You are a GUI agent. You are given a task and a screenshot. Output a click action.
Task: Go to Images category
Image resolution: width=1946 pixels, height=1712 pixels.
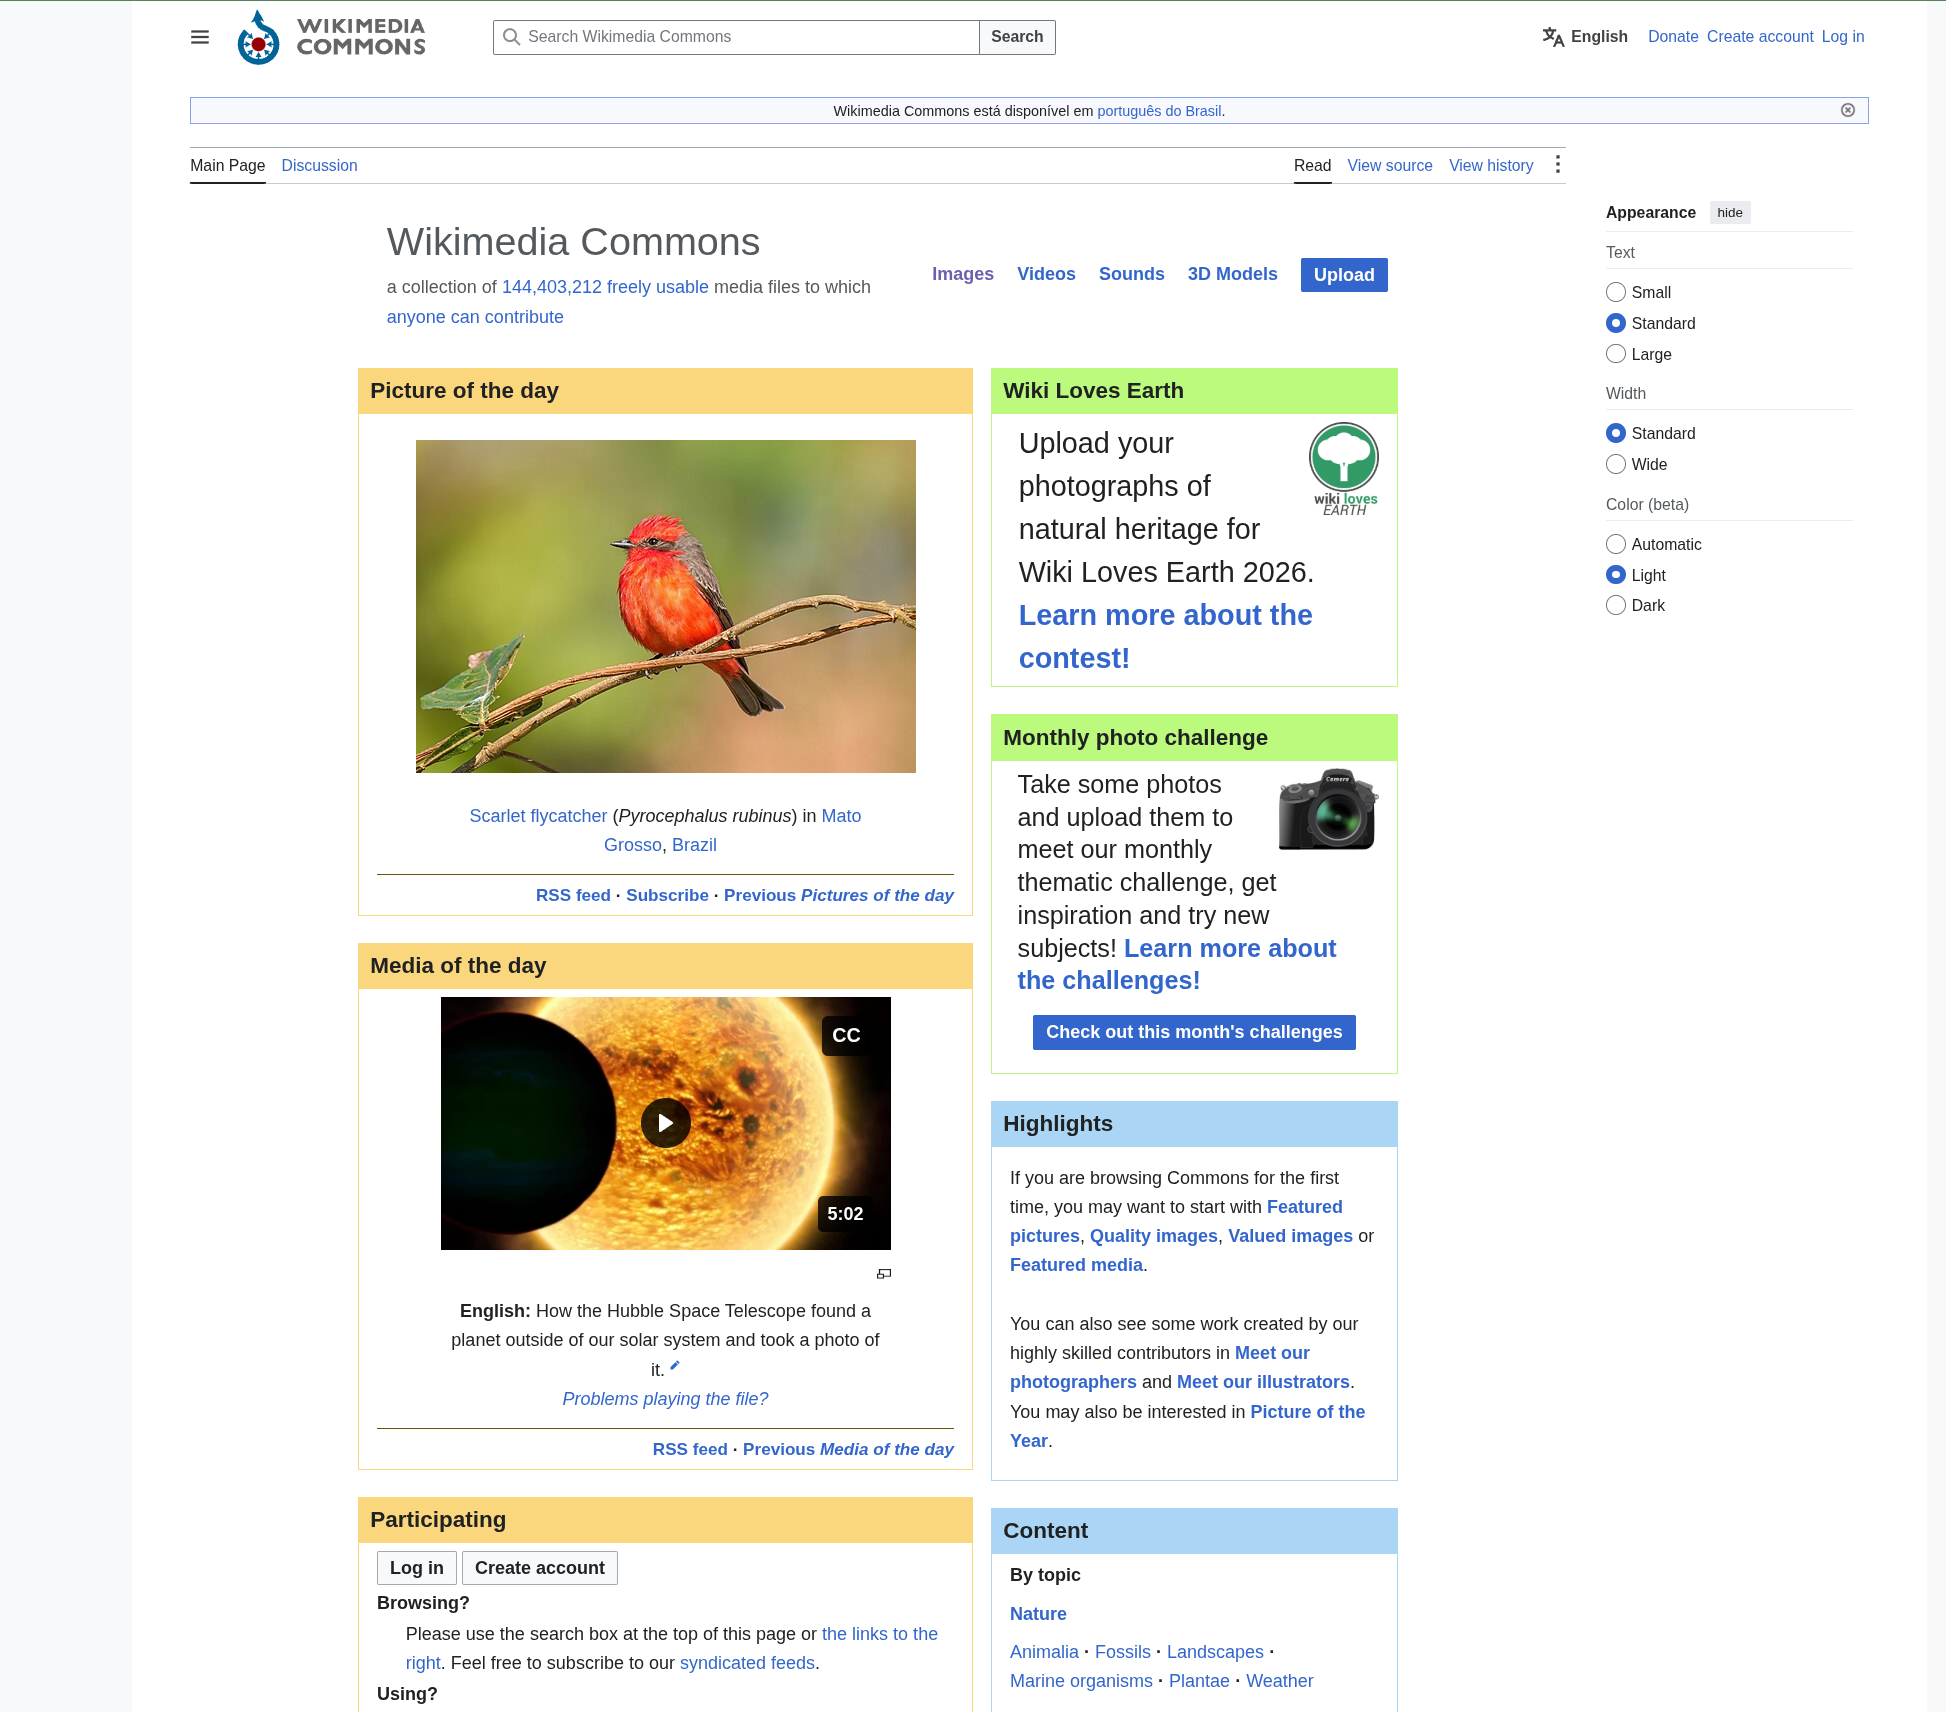click(963, 274)
